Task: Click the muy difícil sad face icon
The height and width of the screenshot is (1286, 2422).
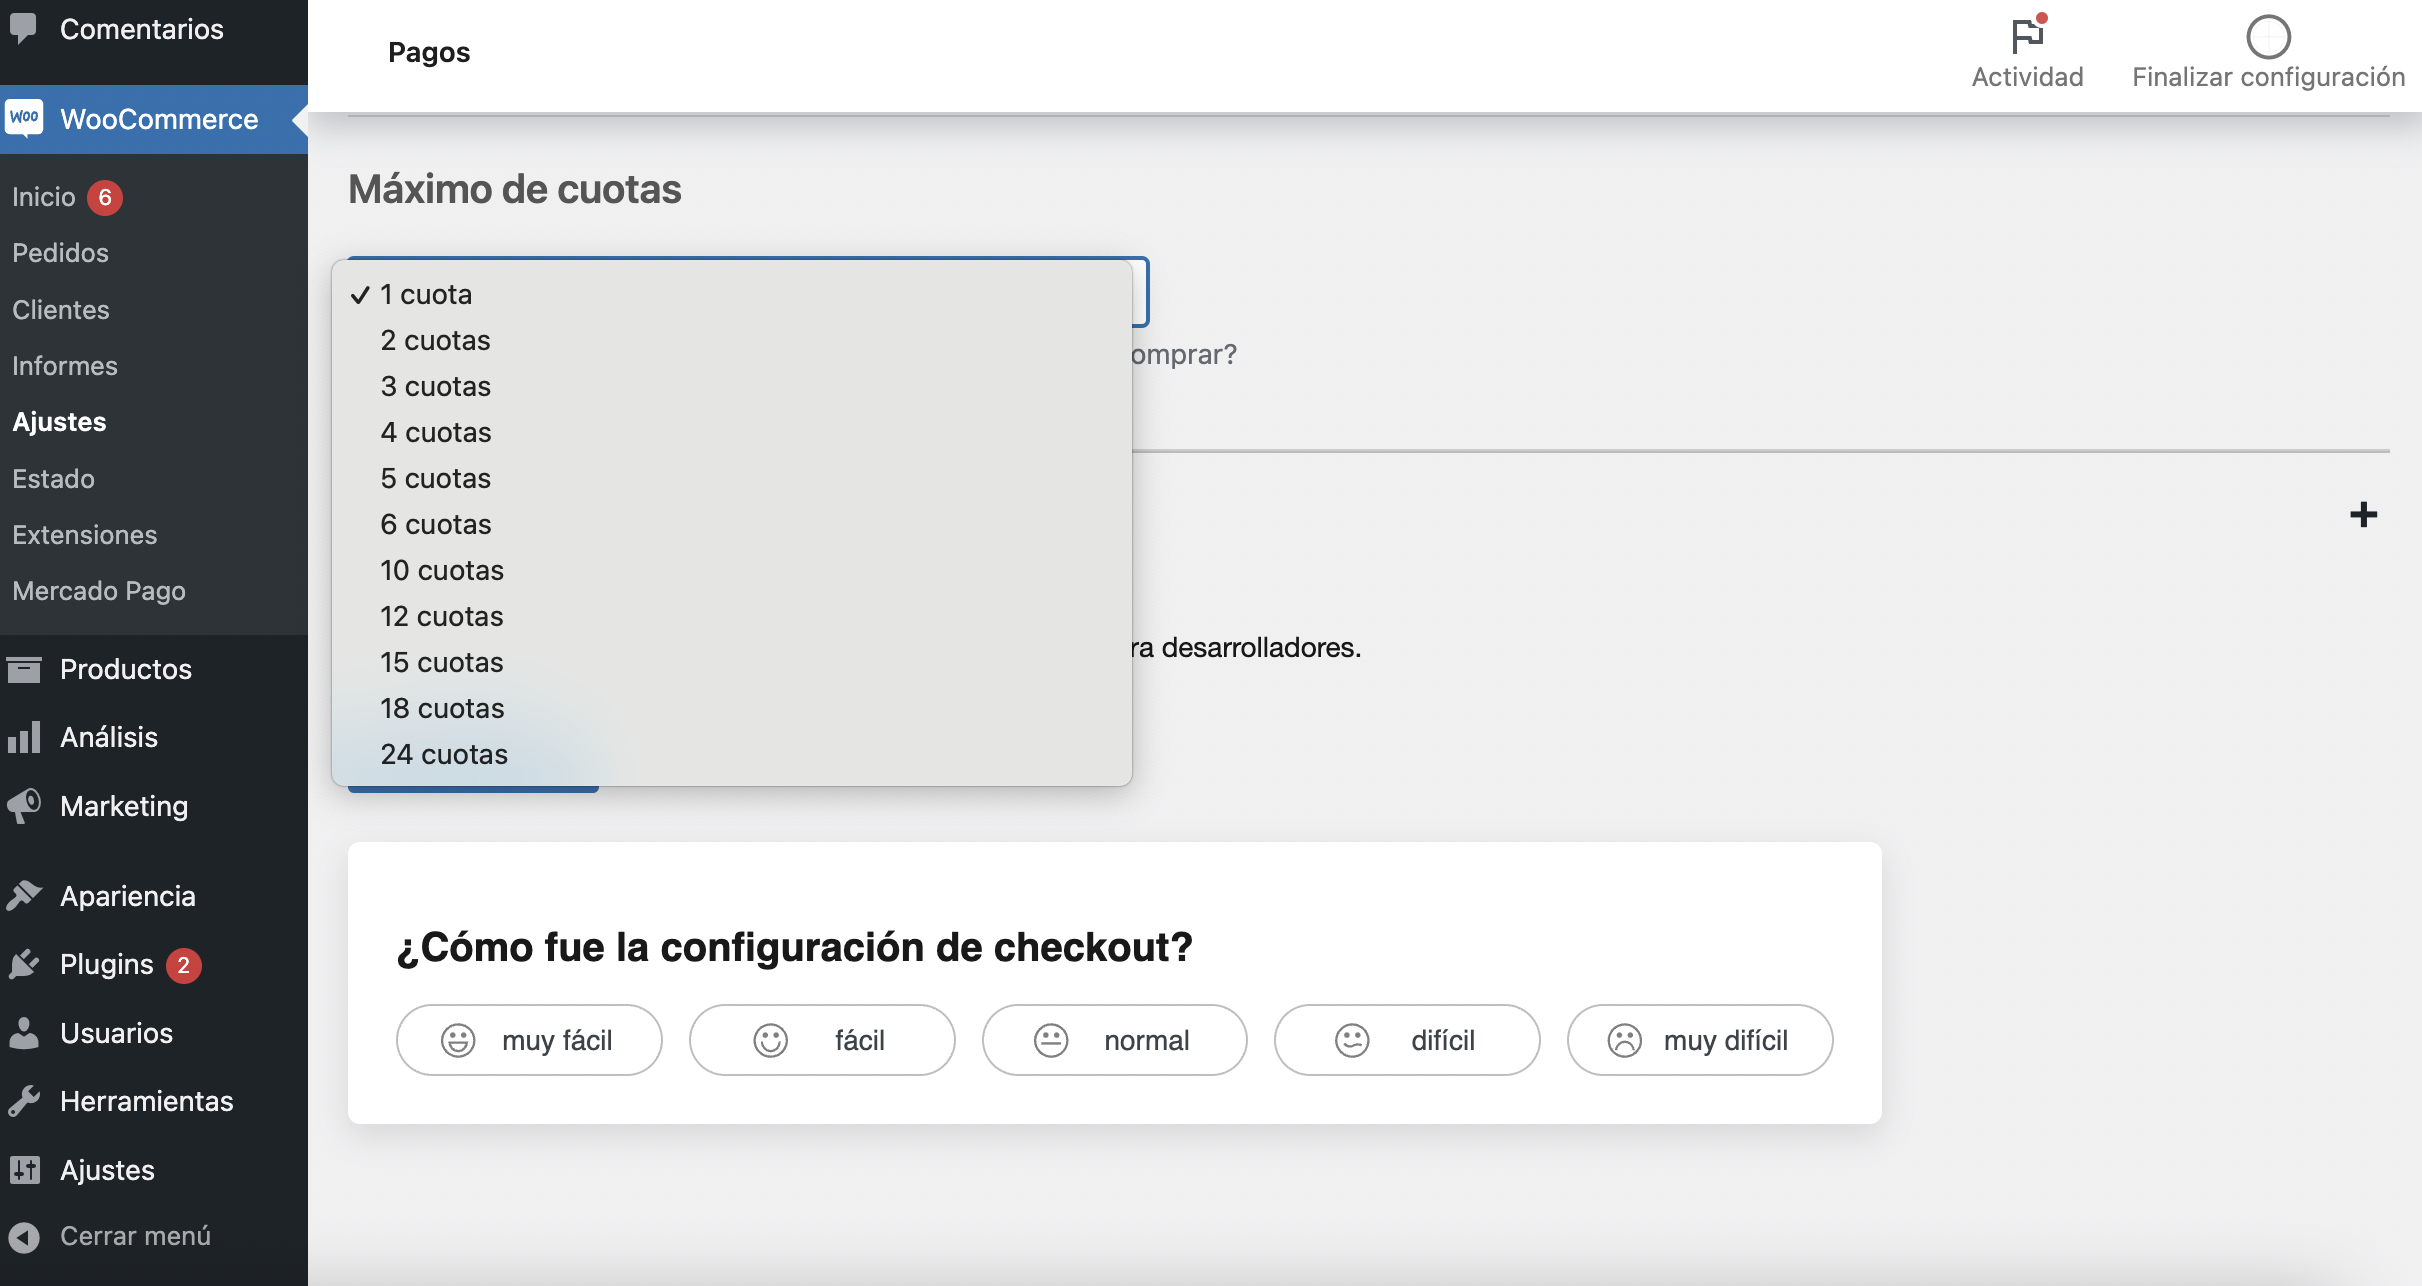Action: [1624, 1040]
